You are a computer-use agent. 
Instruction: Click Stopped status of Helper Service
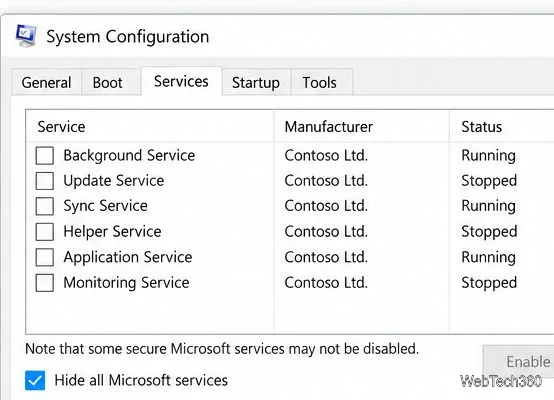489,232
